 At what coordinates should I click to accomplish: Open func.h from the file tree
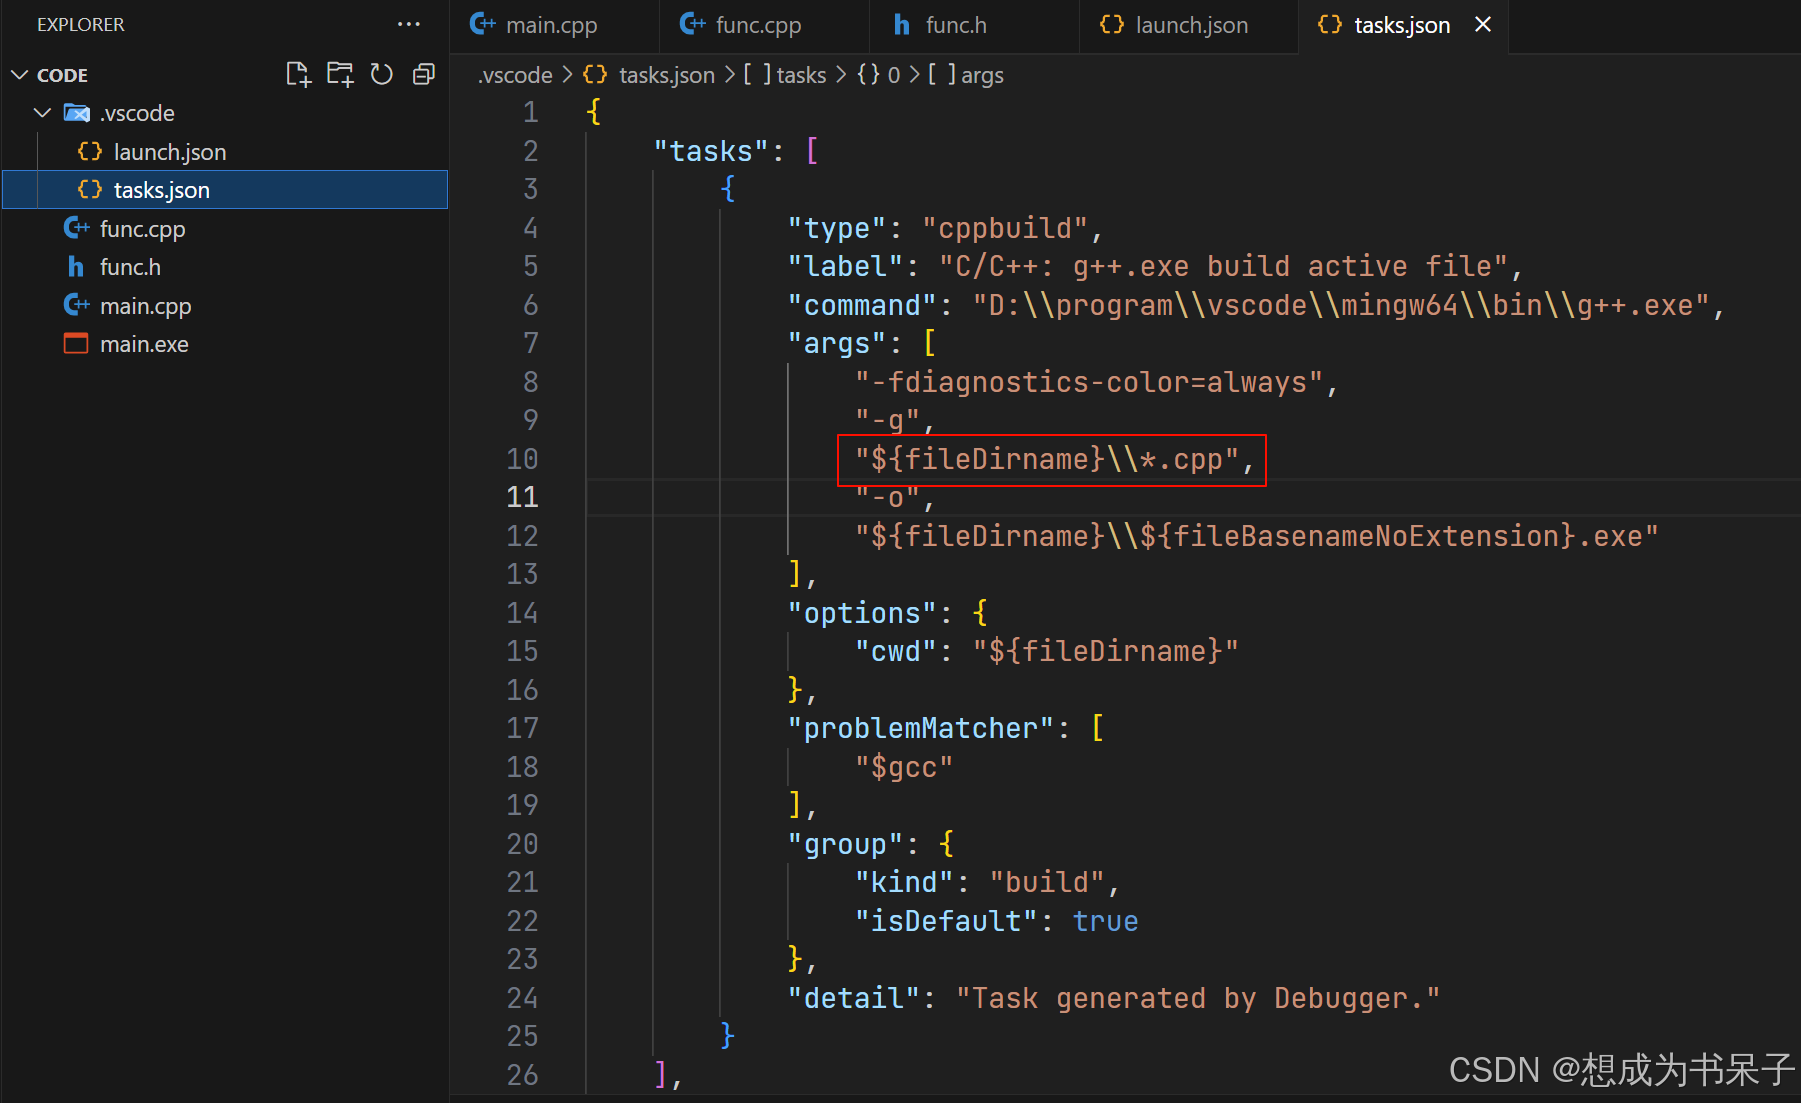pyautogui.click(x=129, y=266)
